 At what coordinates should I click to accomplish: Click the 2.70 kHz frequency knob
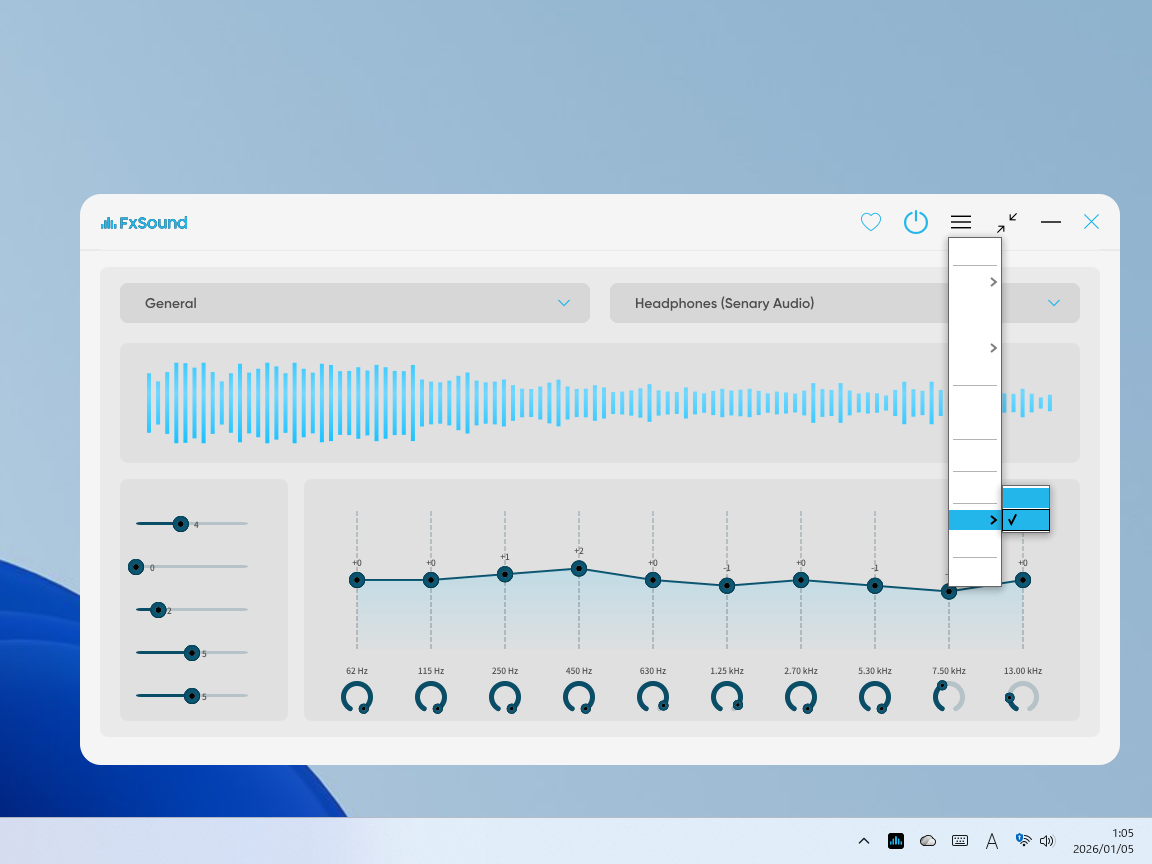point(801,697)
